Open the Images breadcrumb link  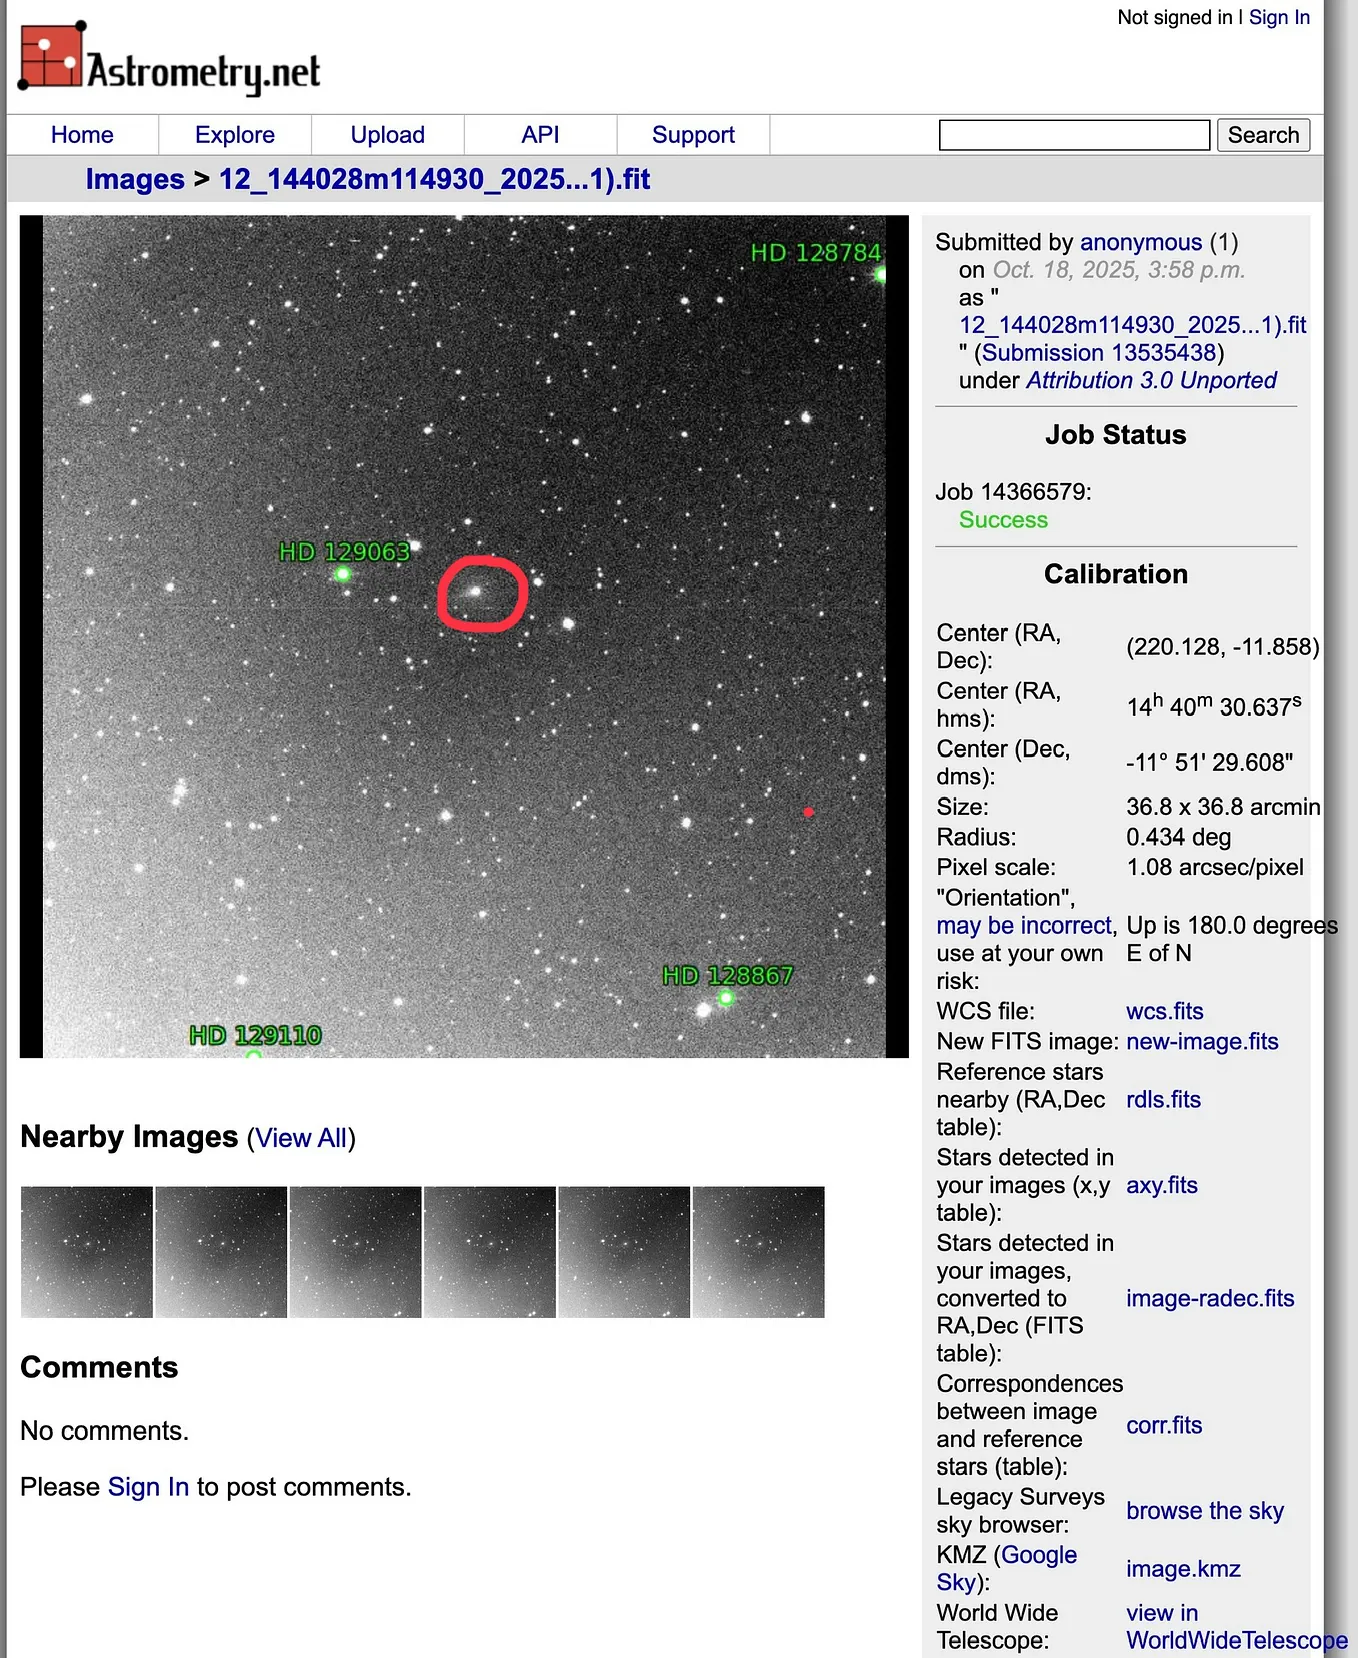coord(135,179)
